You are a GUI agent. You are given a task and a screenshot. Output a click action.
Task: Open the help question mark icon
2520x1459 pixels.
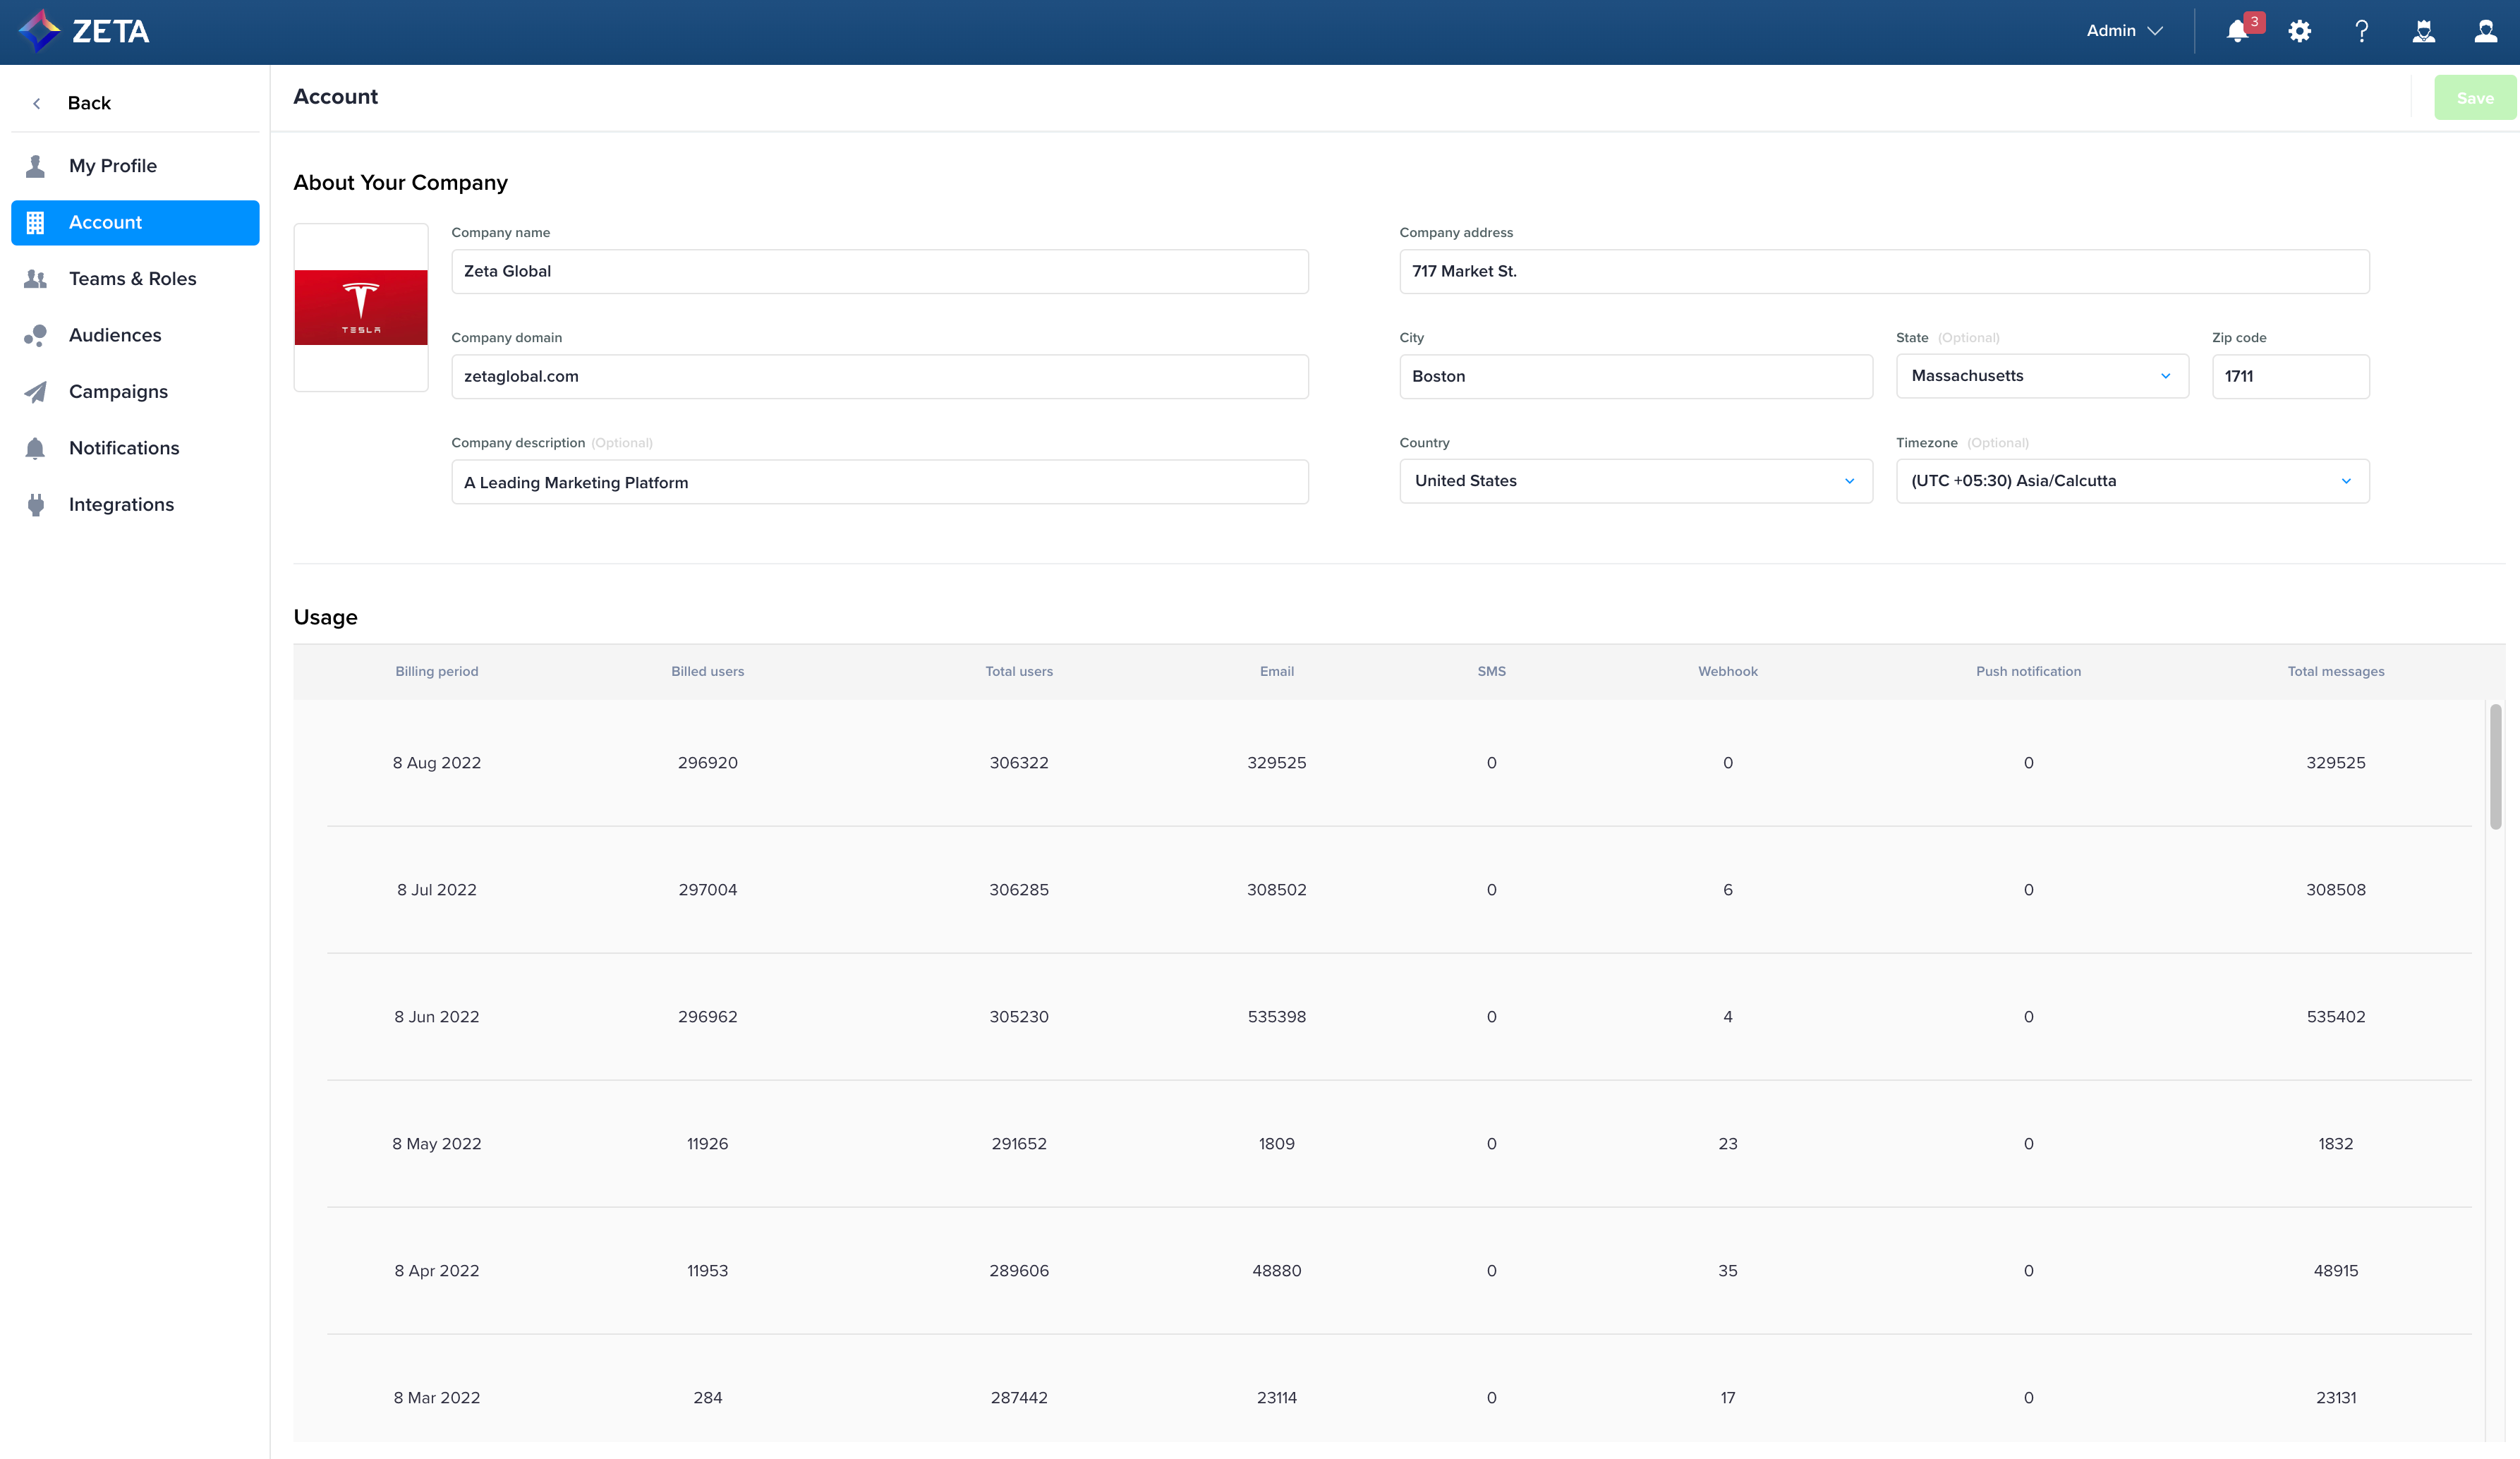[x=2361, y=31]
